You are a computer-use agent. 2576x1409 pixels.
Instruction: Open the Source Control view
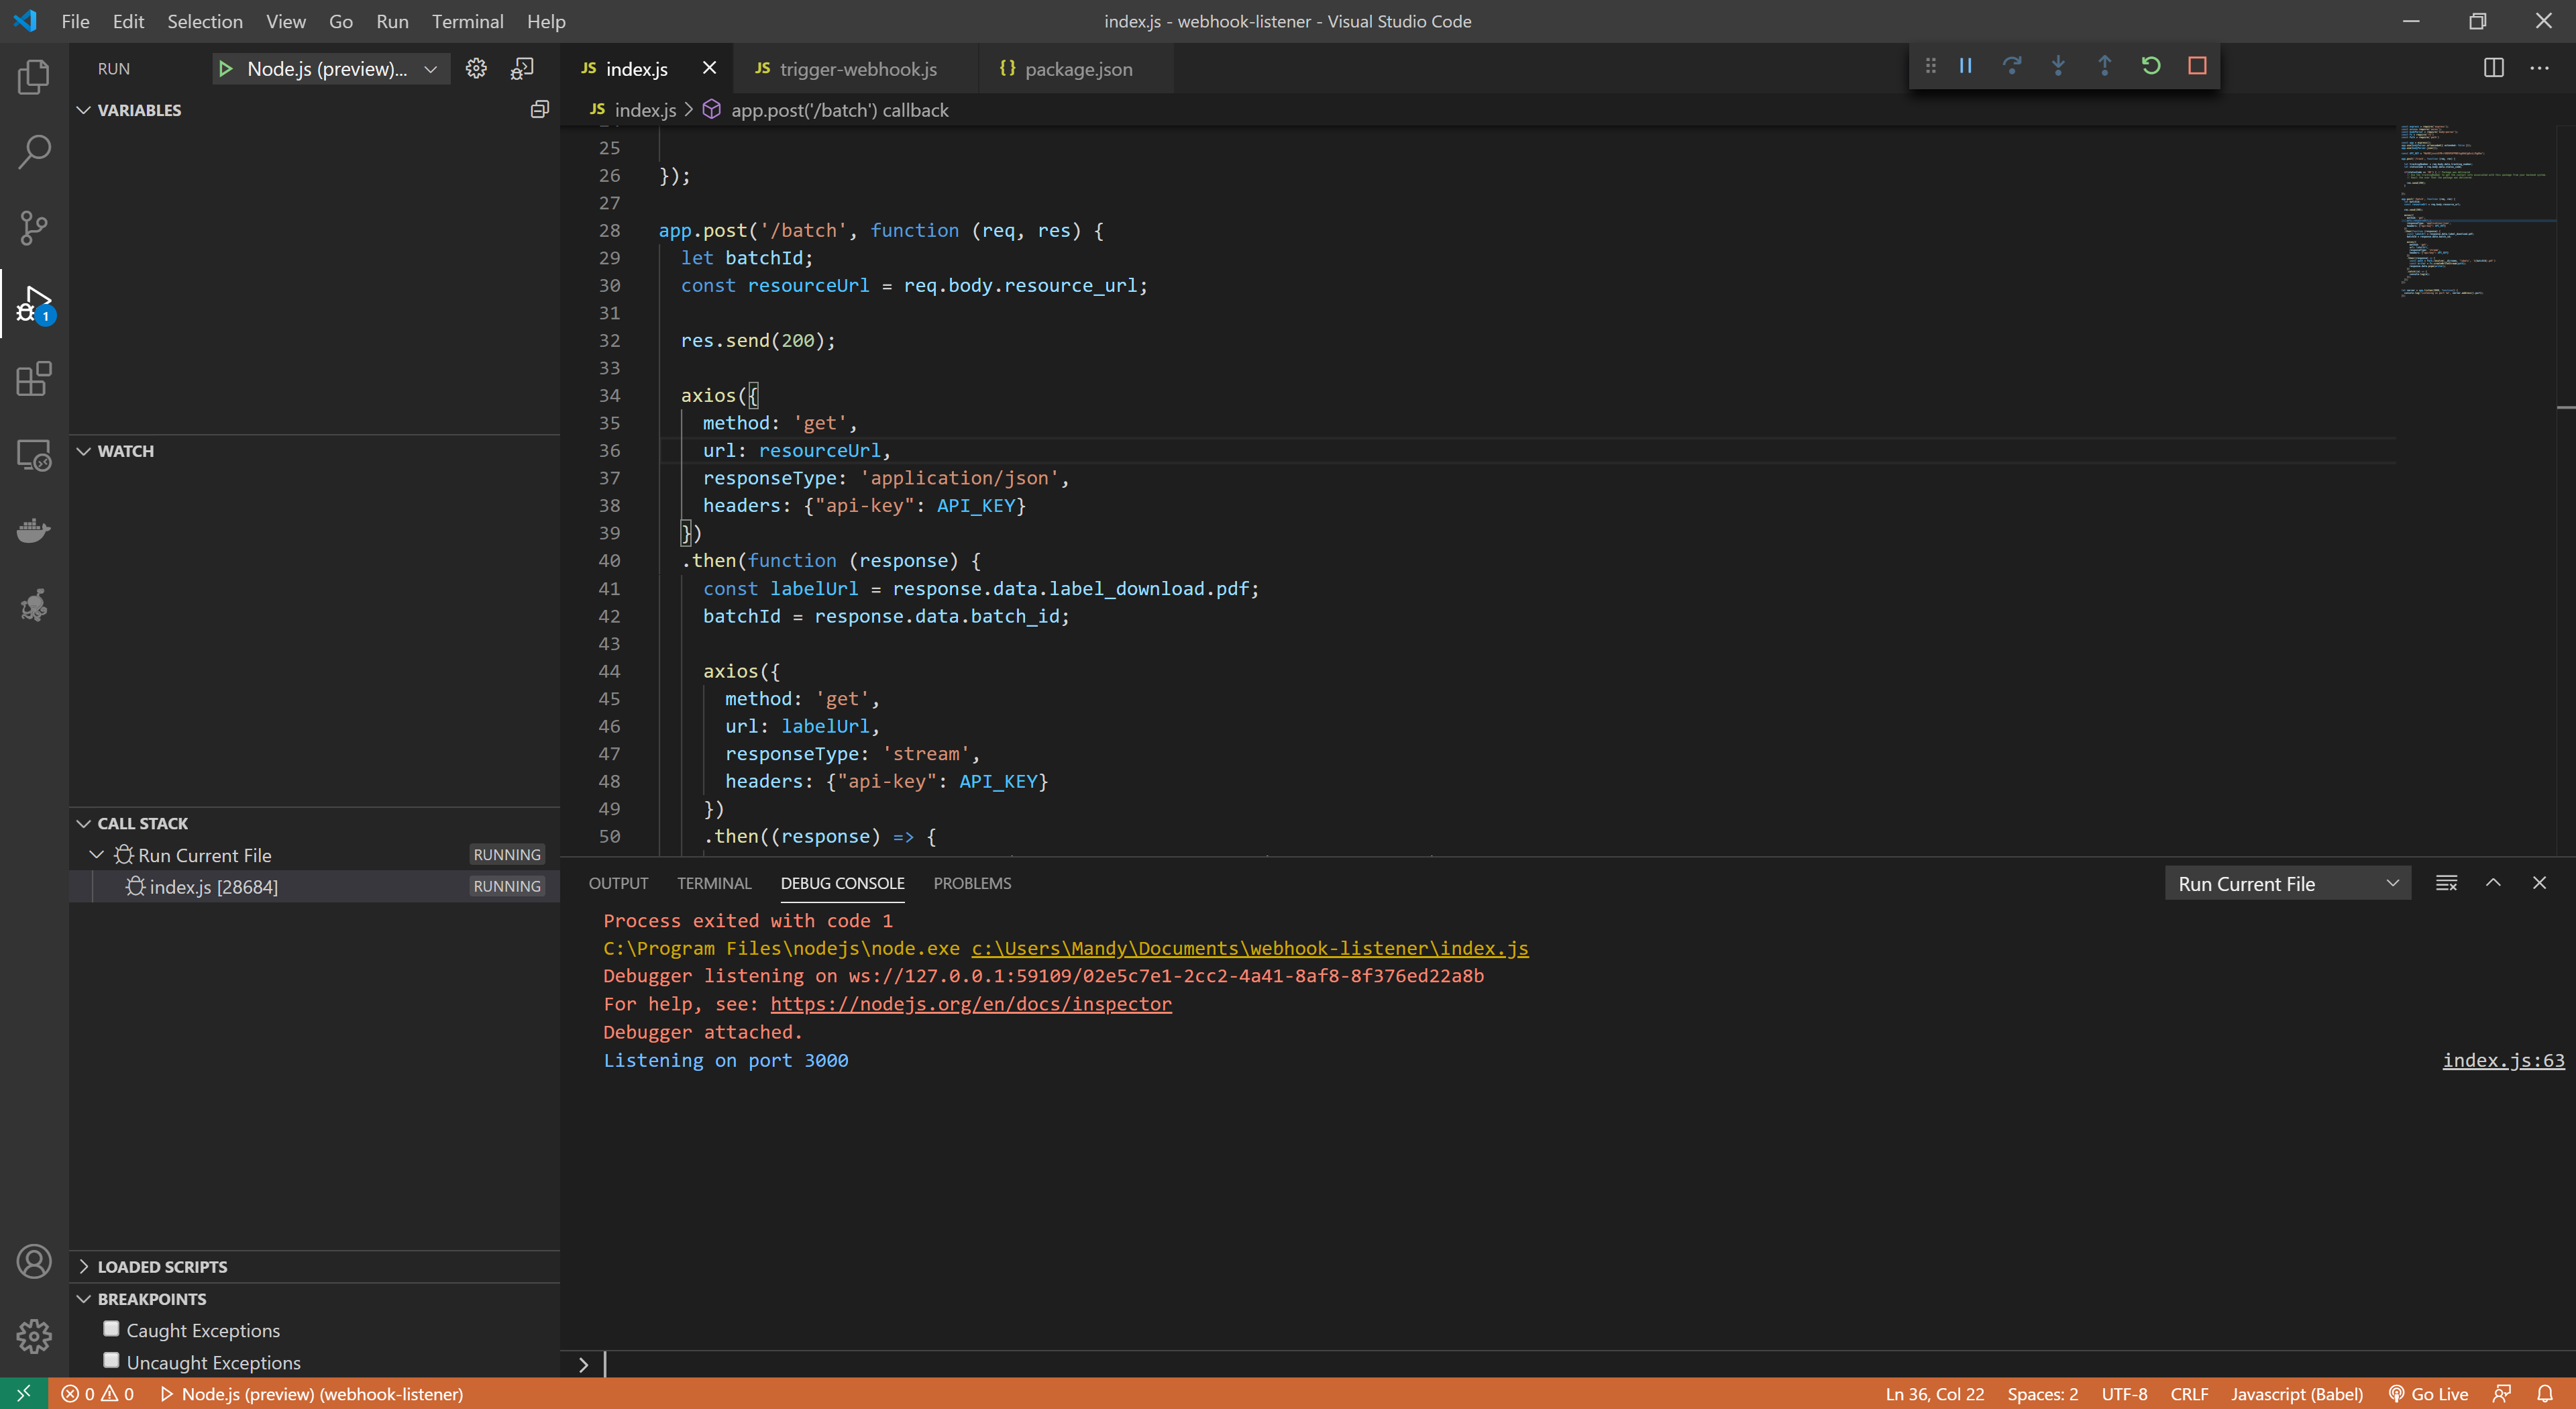[34, 228]
